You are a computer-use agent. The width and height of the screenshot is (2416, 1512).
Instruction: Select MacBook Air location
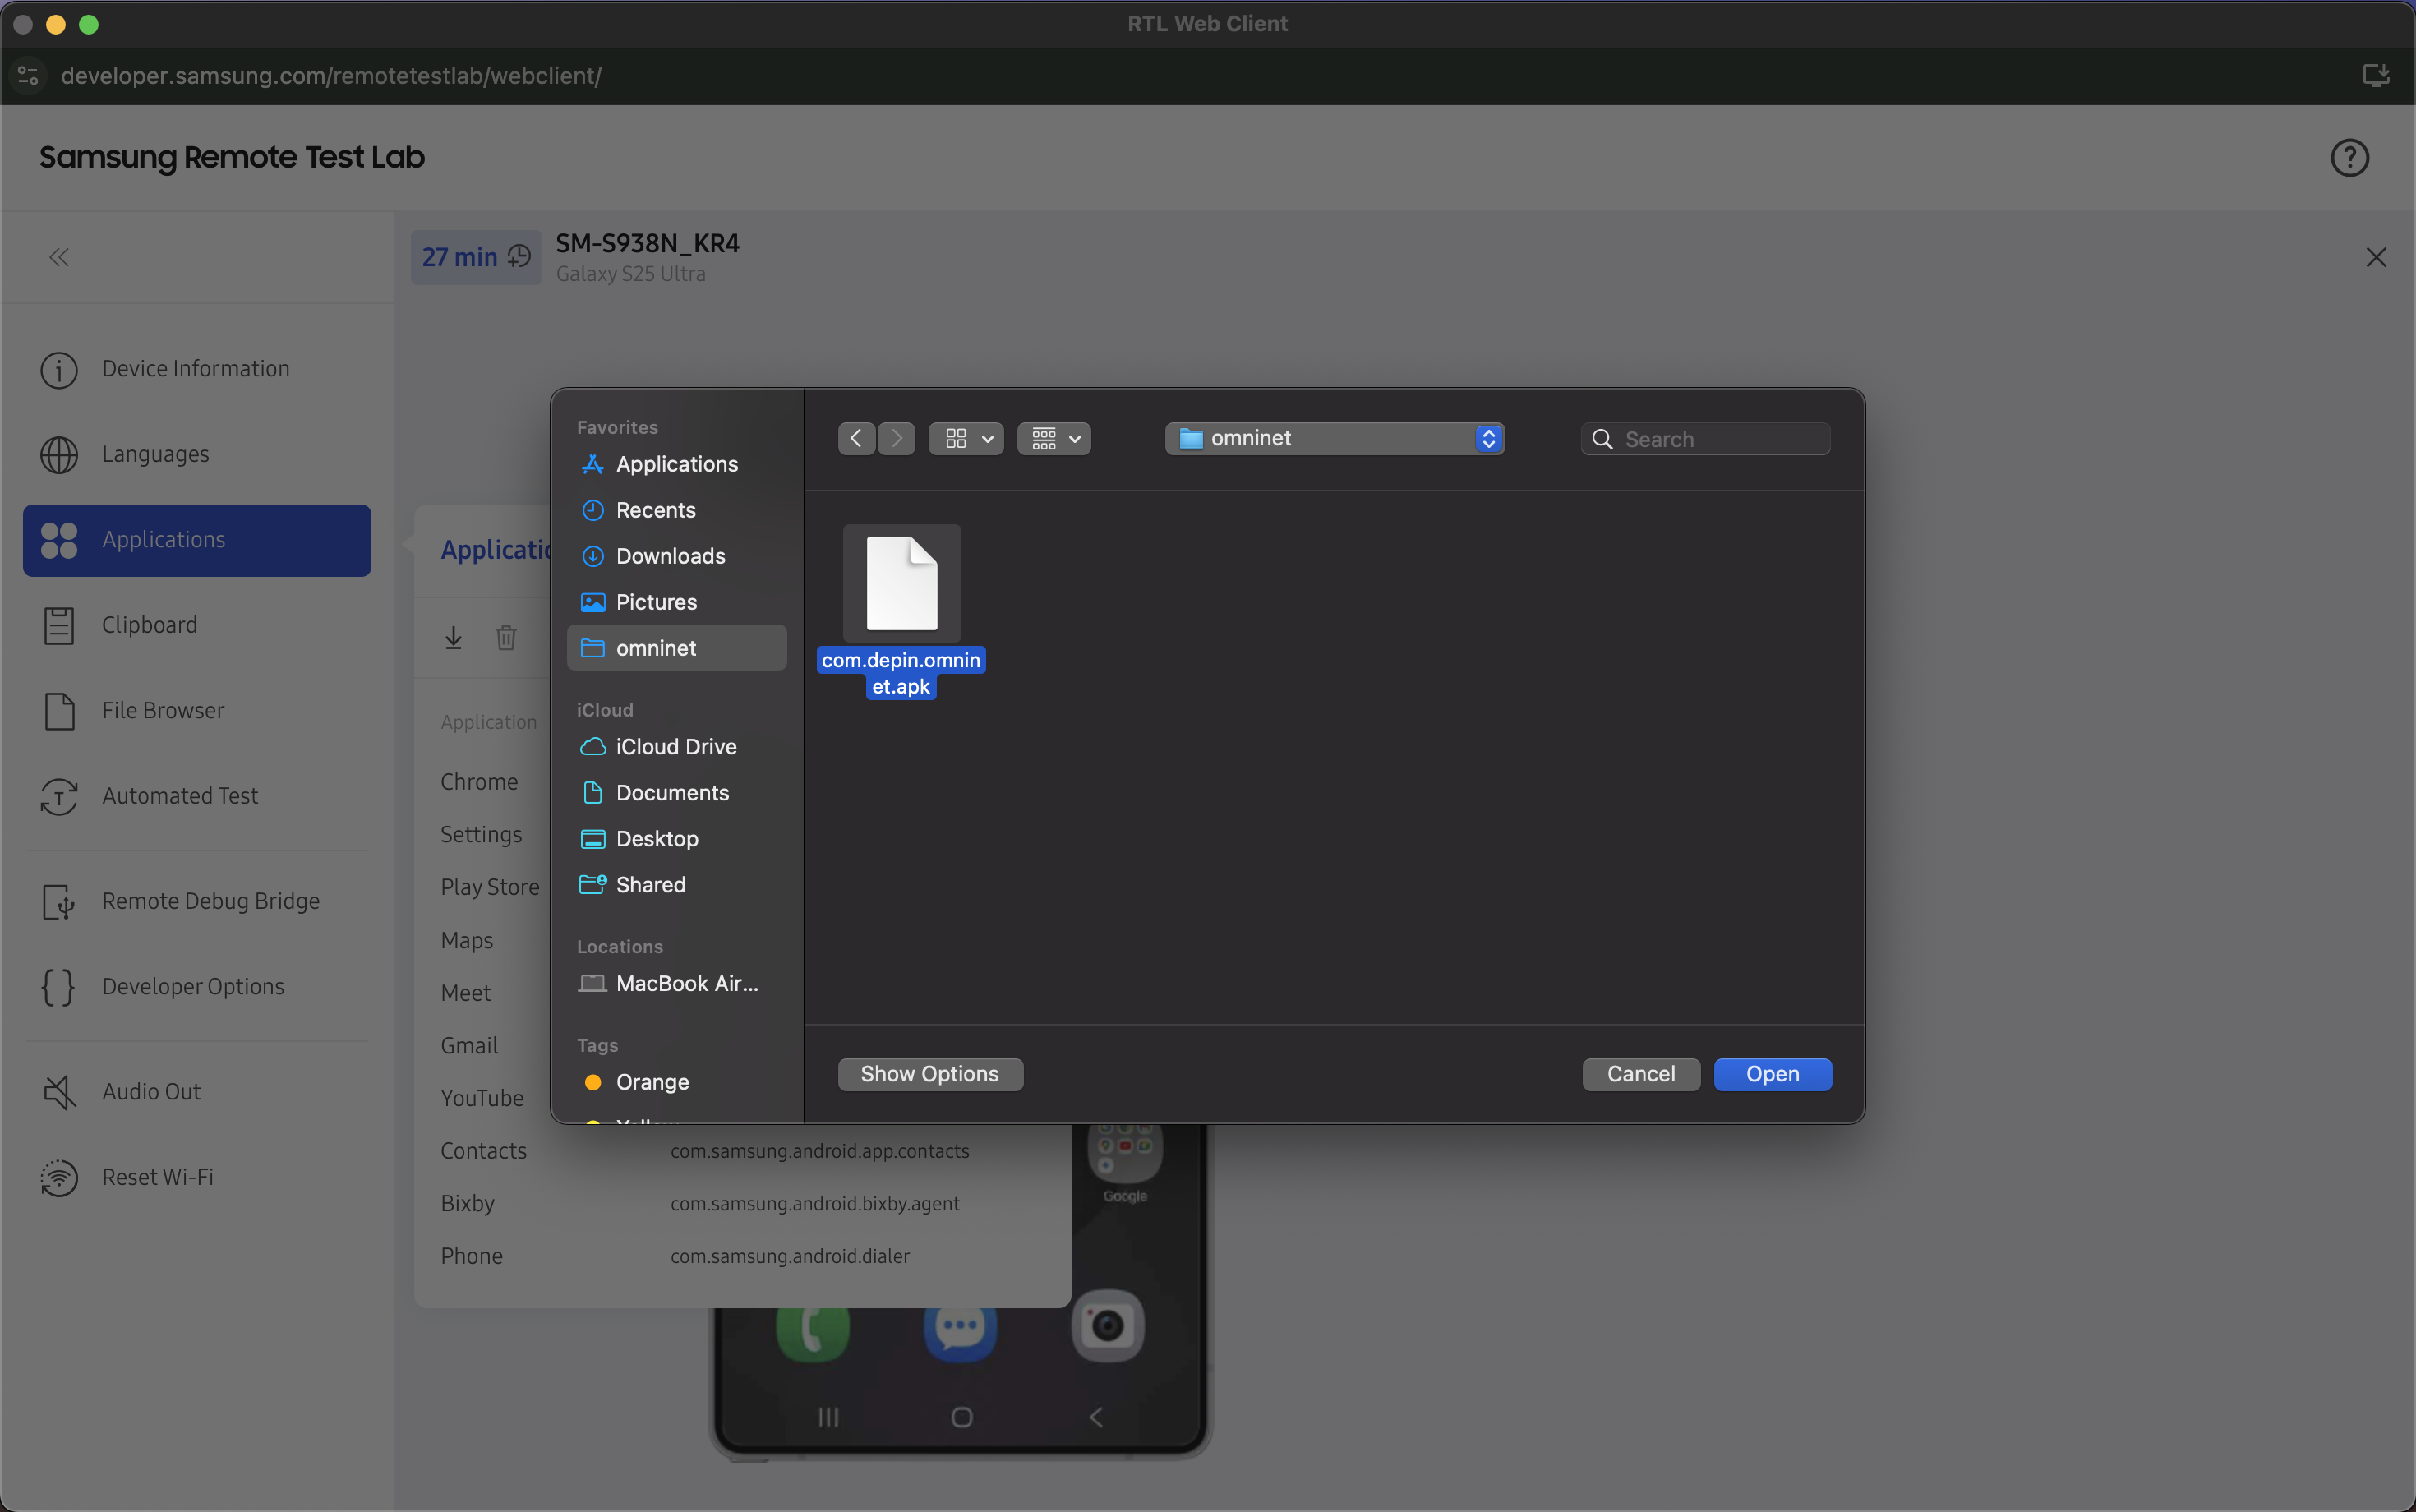point(677,984)
